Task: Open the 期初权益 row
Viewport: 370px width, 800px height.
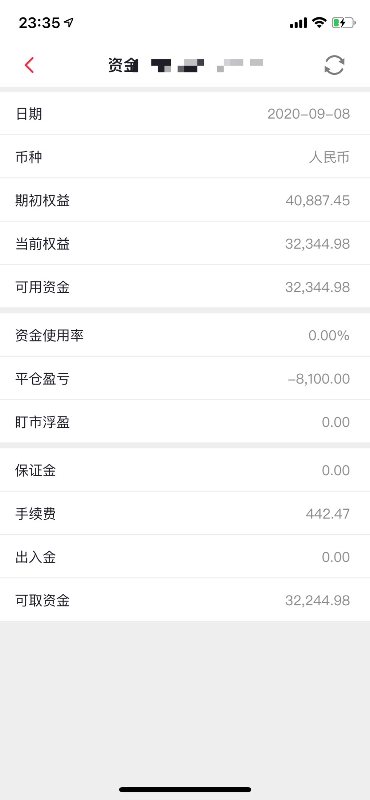Action: pyautogui.click(x=185, y=200)
